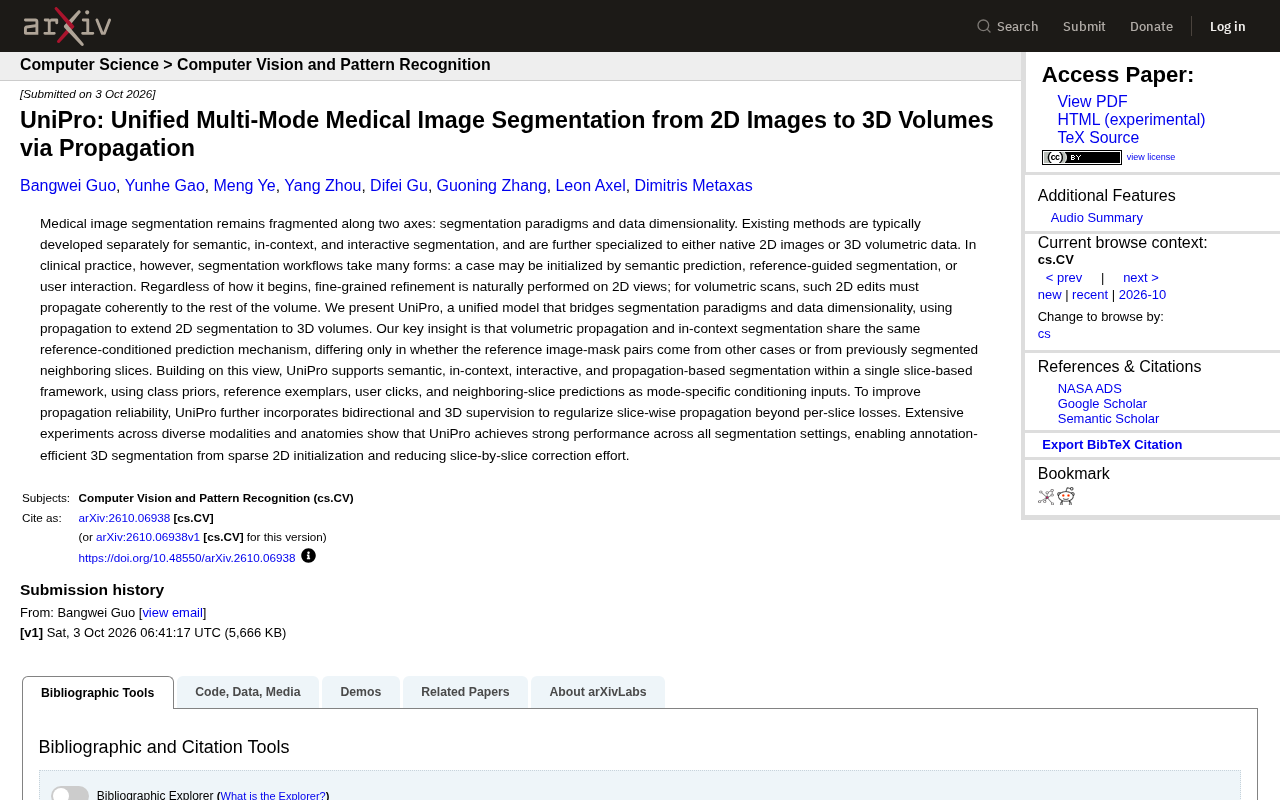
Task: Click Donate in the header
Action: (x=1151, y=26)
